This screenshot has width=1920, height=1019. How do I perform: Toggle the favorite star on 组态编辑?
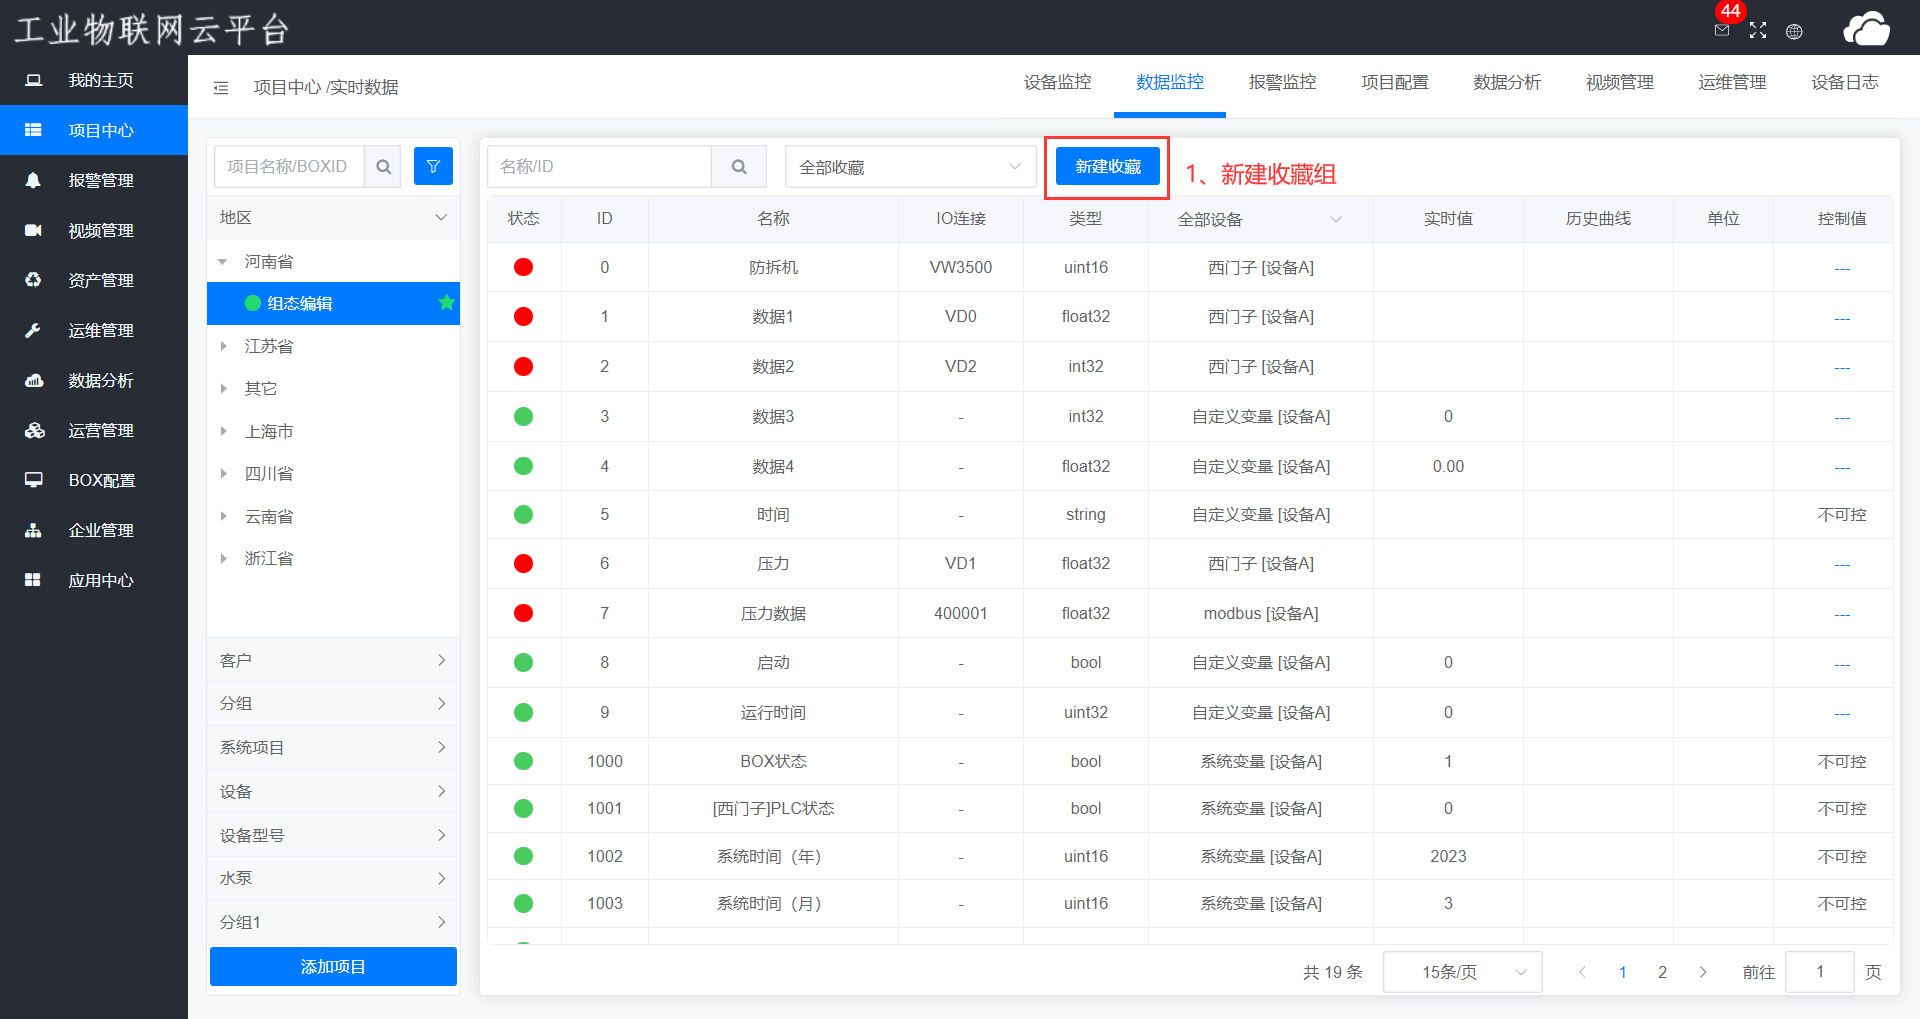click(x=446, y=302)
